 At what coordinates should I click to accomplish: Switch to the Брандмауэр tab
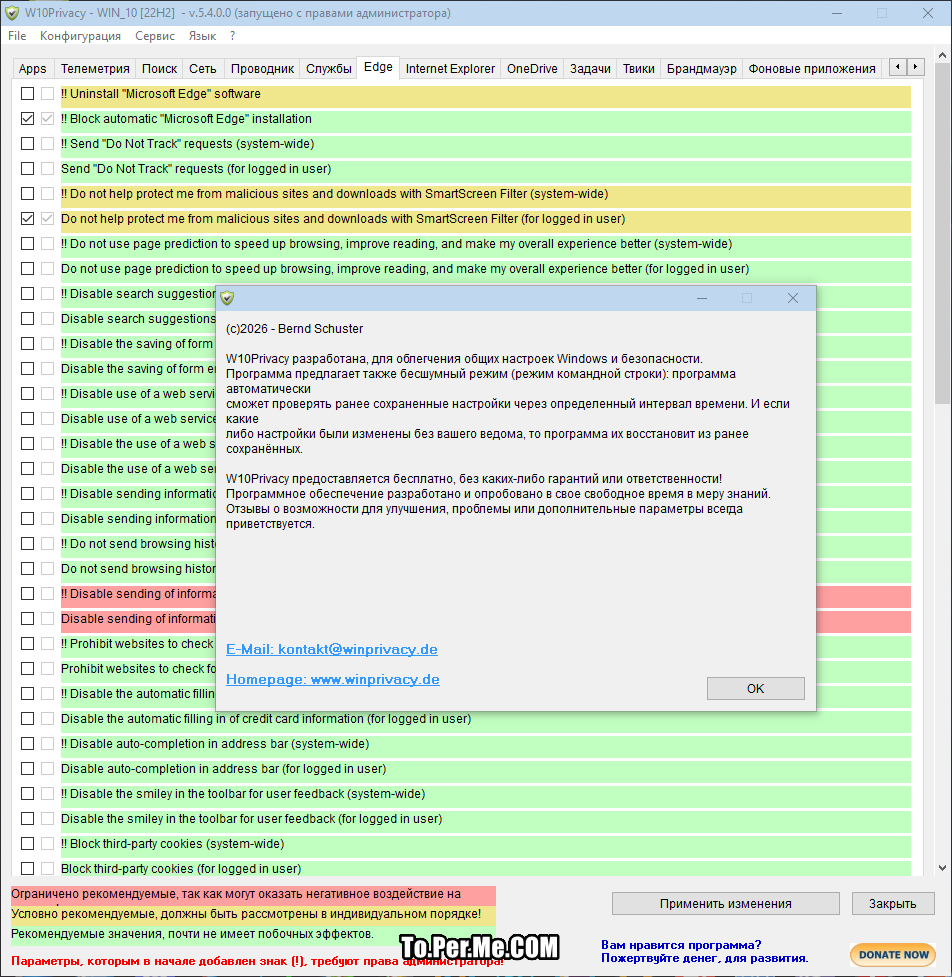pos(702,69)
